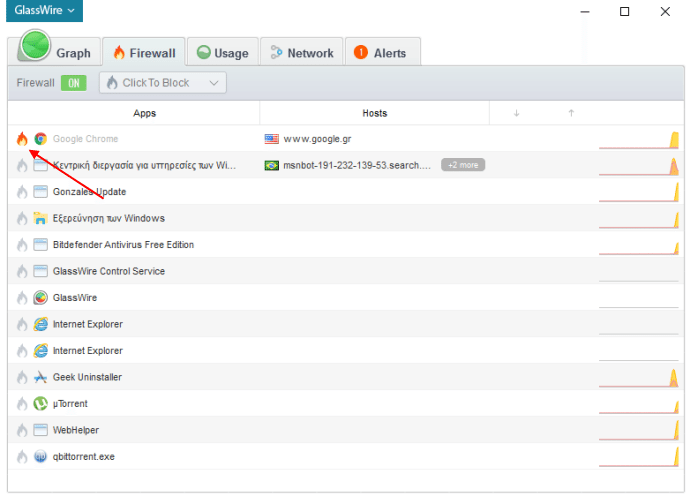The image size is (690, 497).
Task: Unblock Google Chrome with its orange flame icon
Action: coord(22,139)
